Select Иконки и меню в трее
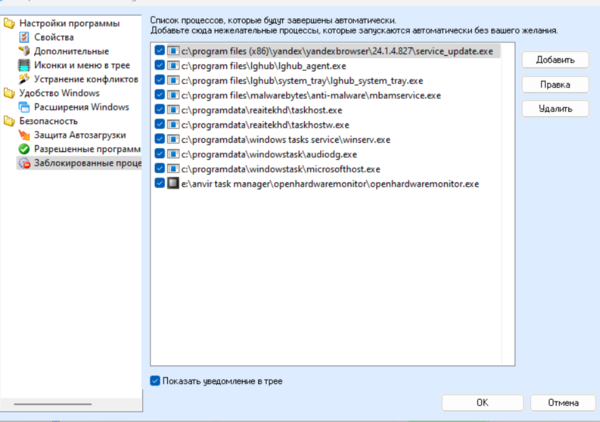Image resolution: width=600 pixels, height=422 pixels. tap(82, 65)
